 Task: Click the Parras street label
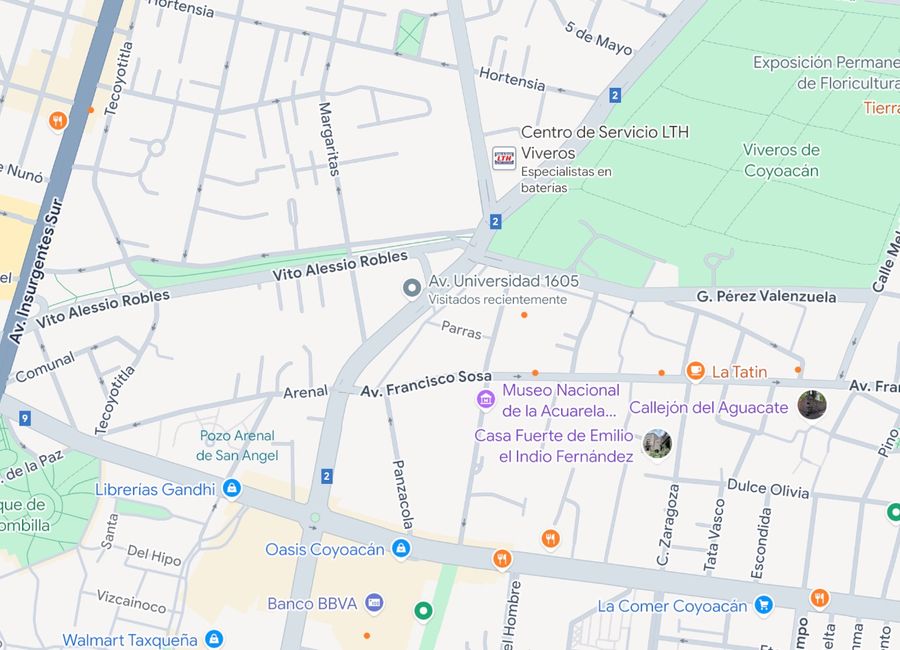461,330
